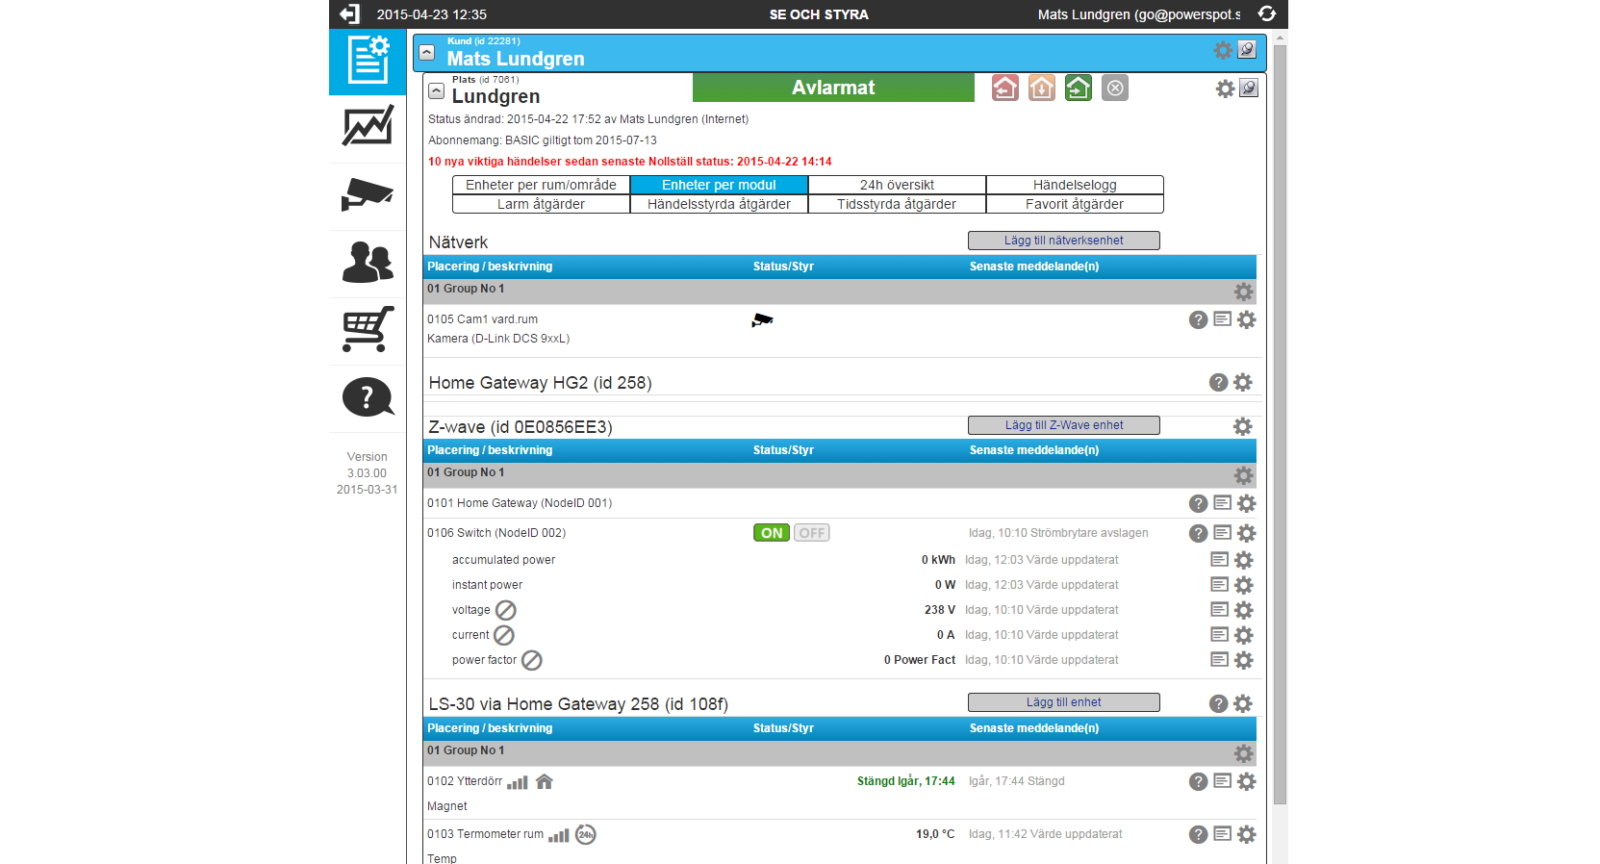The width and height of the screenshot is (1600, 864).
Task: Click the red home arm alarm icon
Action: [x=1005, y=88]
